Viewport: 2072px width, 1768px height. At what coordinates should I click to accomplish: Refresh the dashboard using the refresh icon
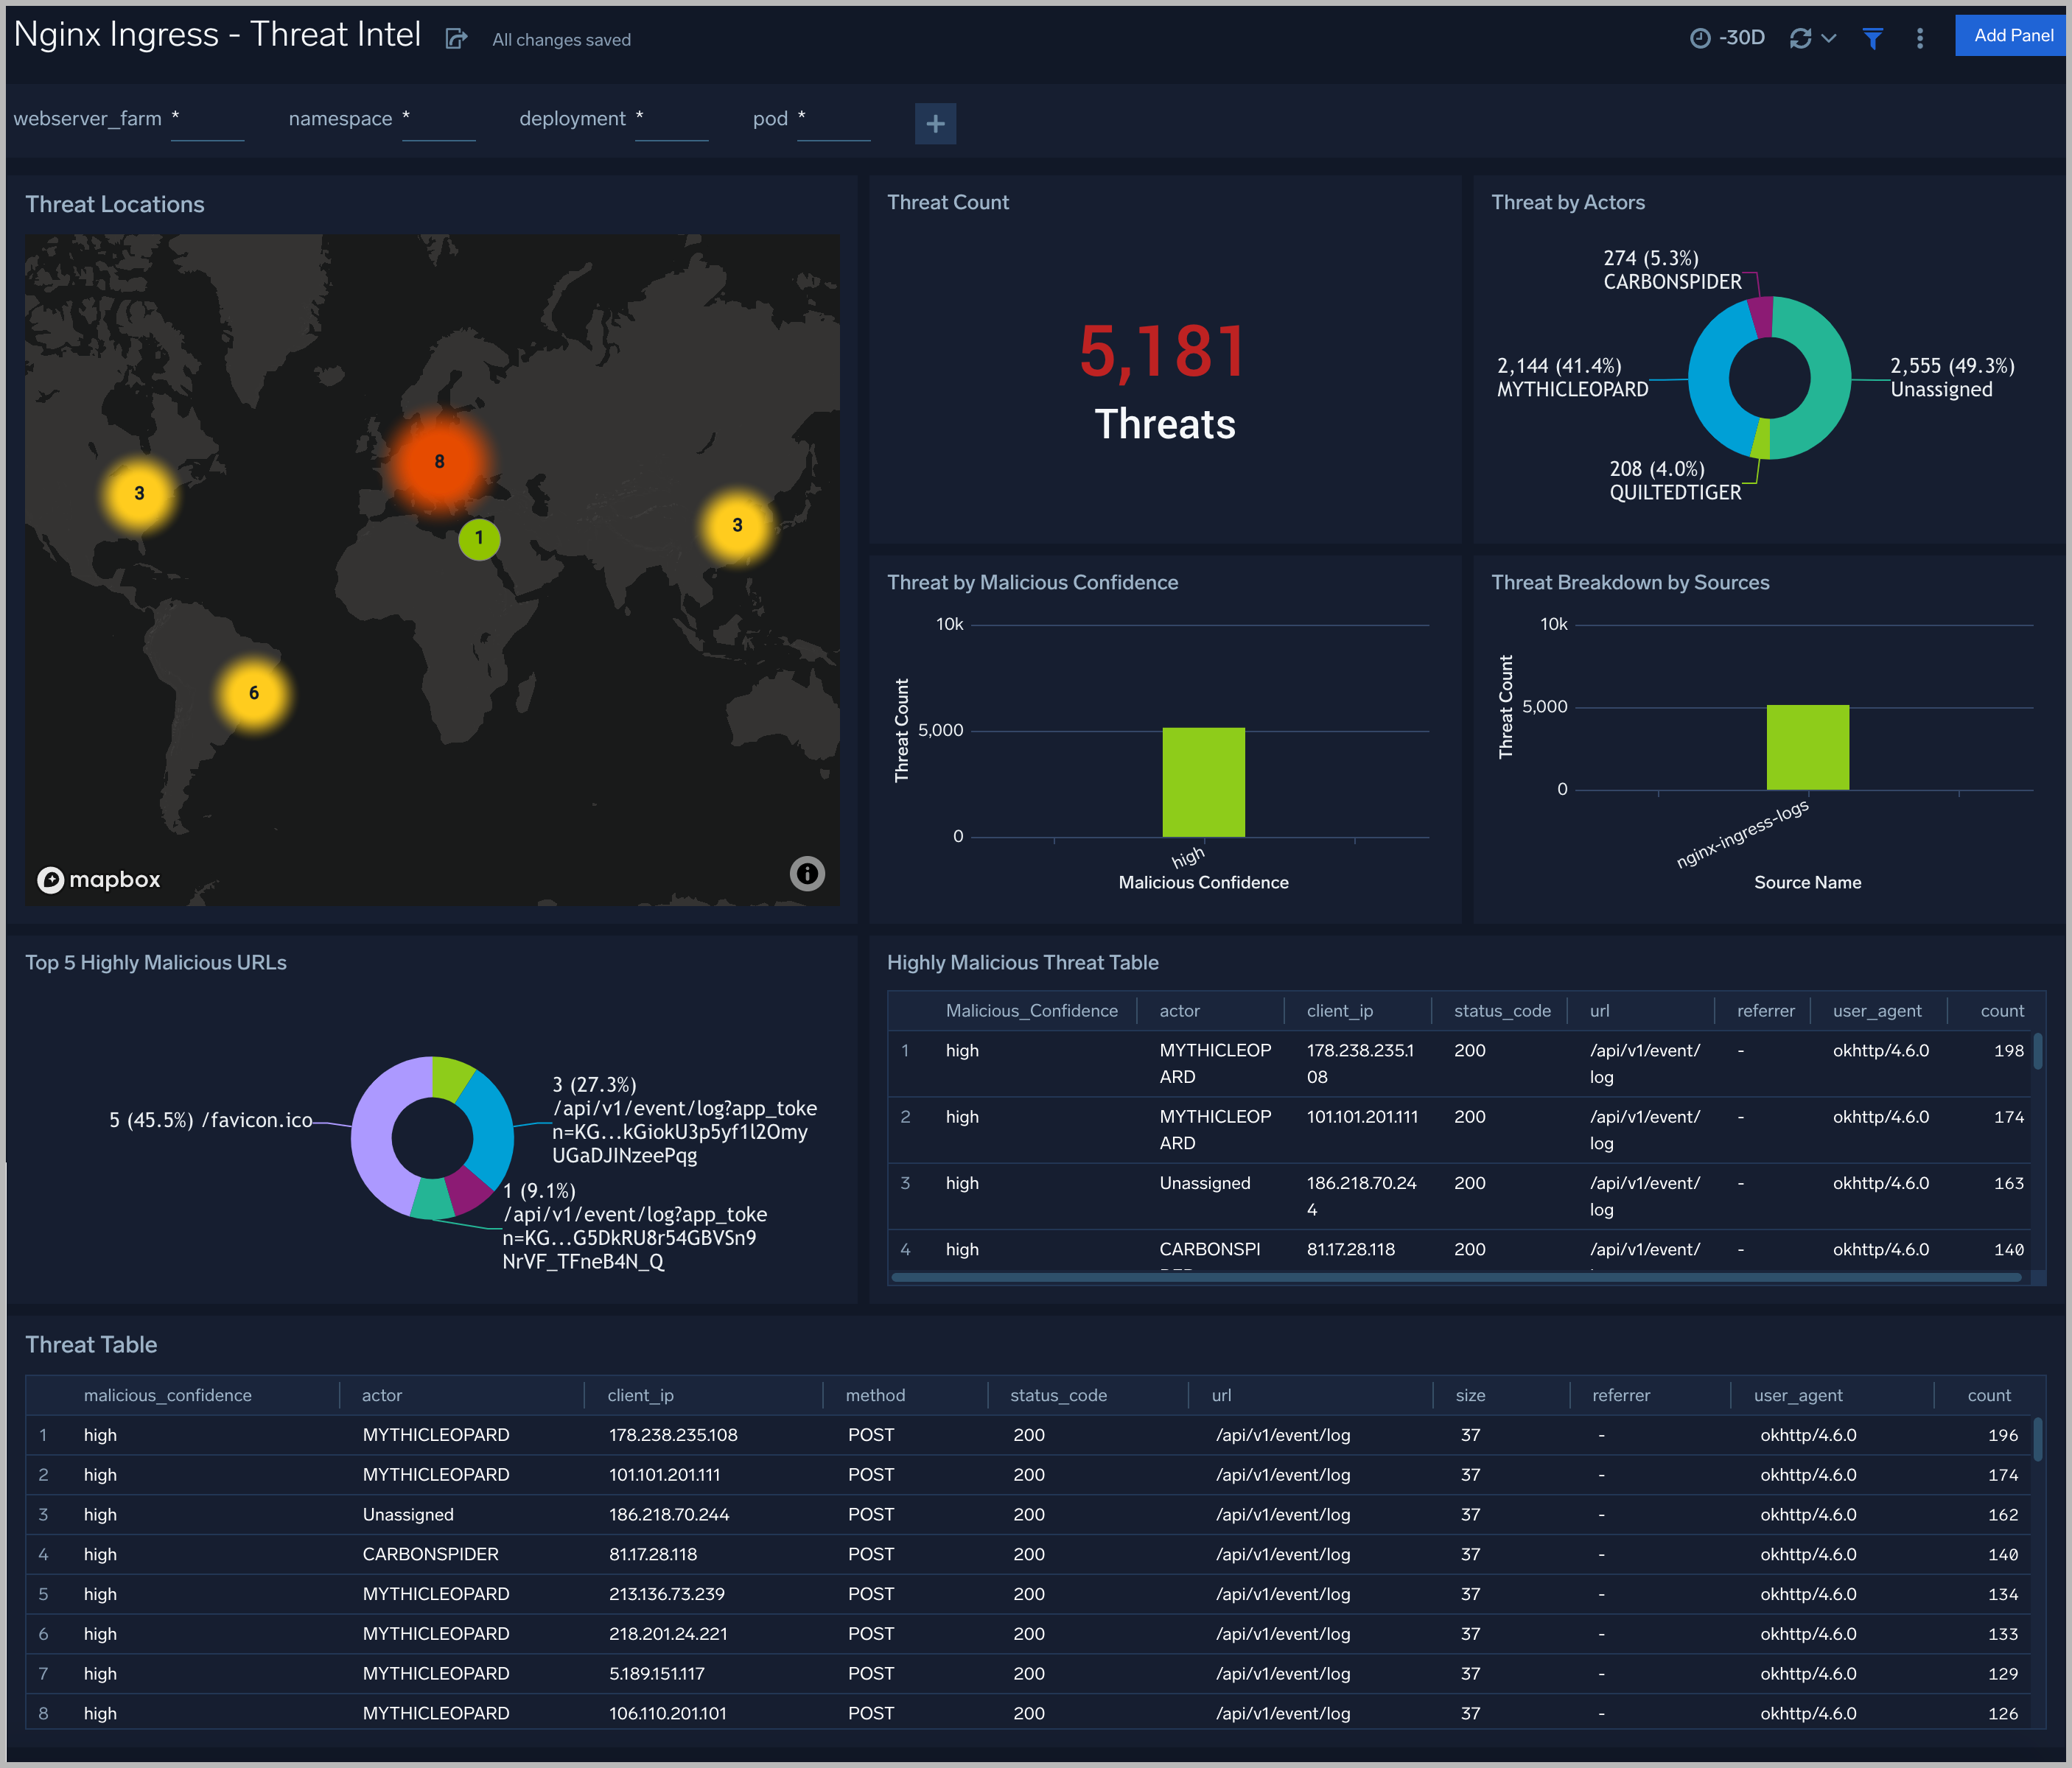click(1801, 36)
